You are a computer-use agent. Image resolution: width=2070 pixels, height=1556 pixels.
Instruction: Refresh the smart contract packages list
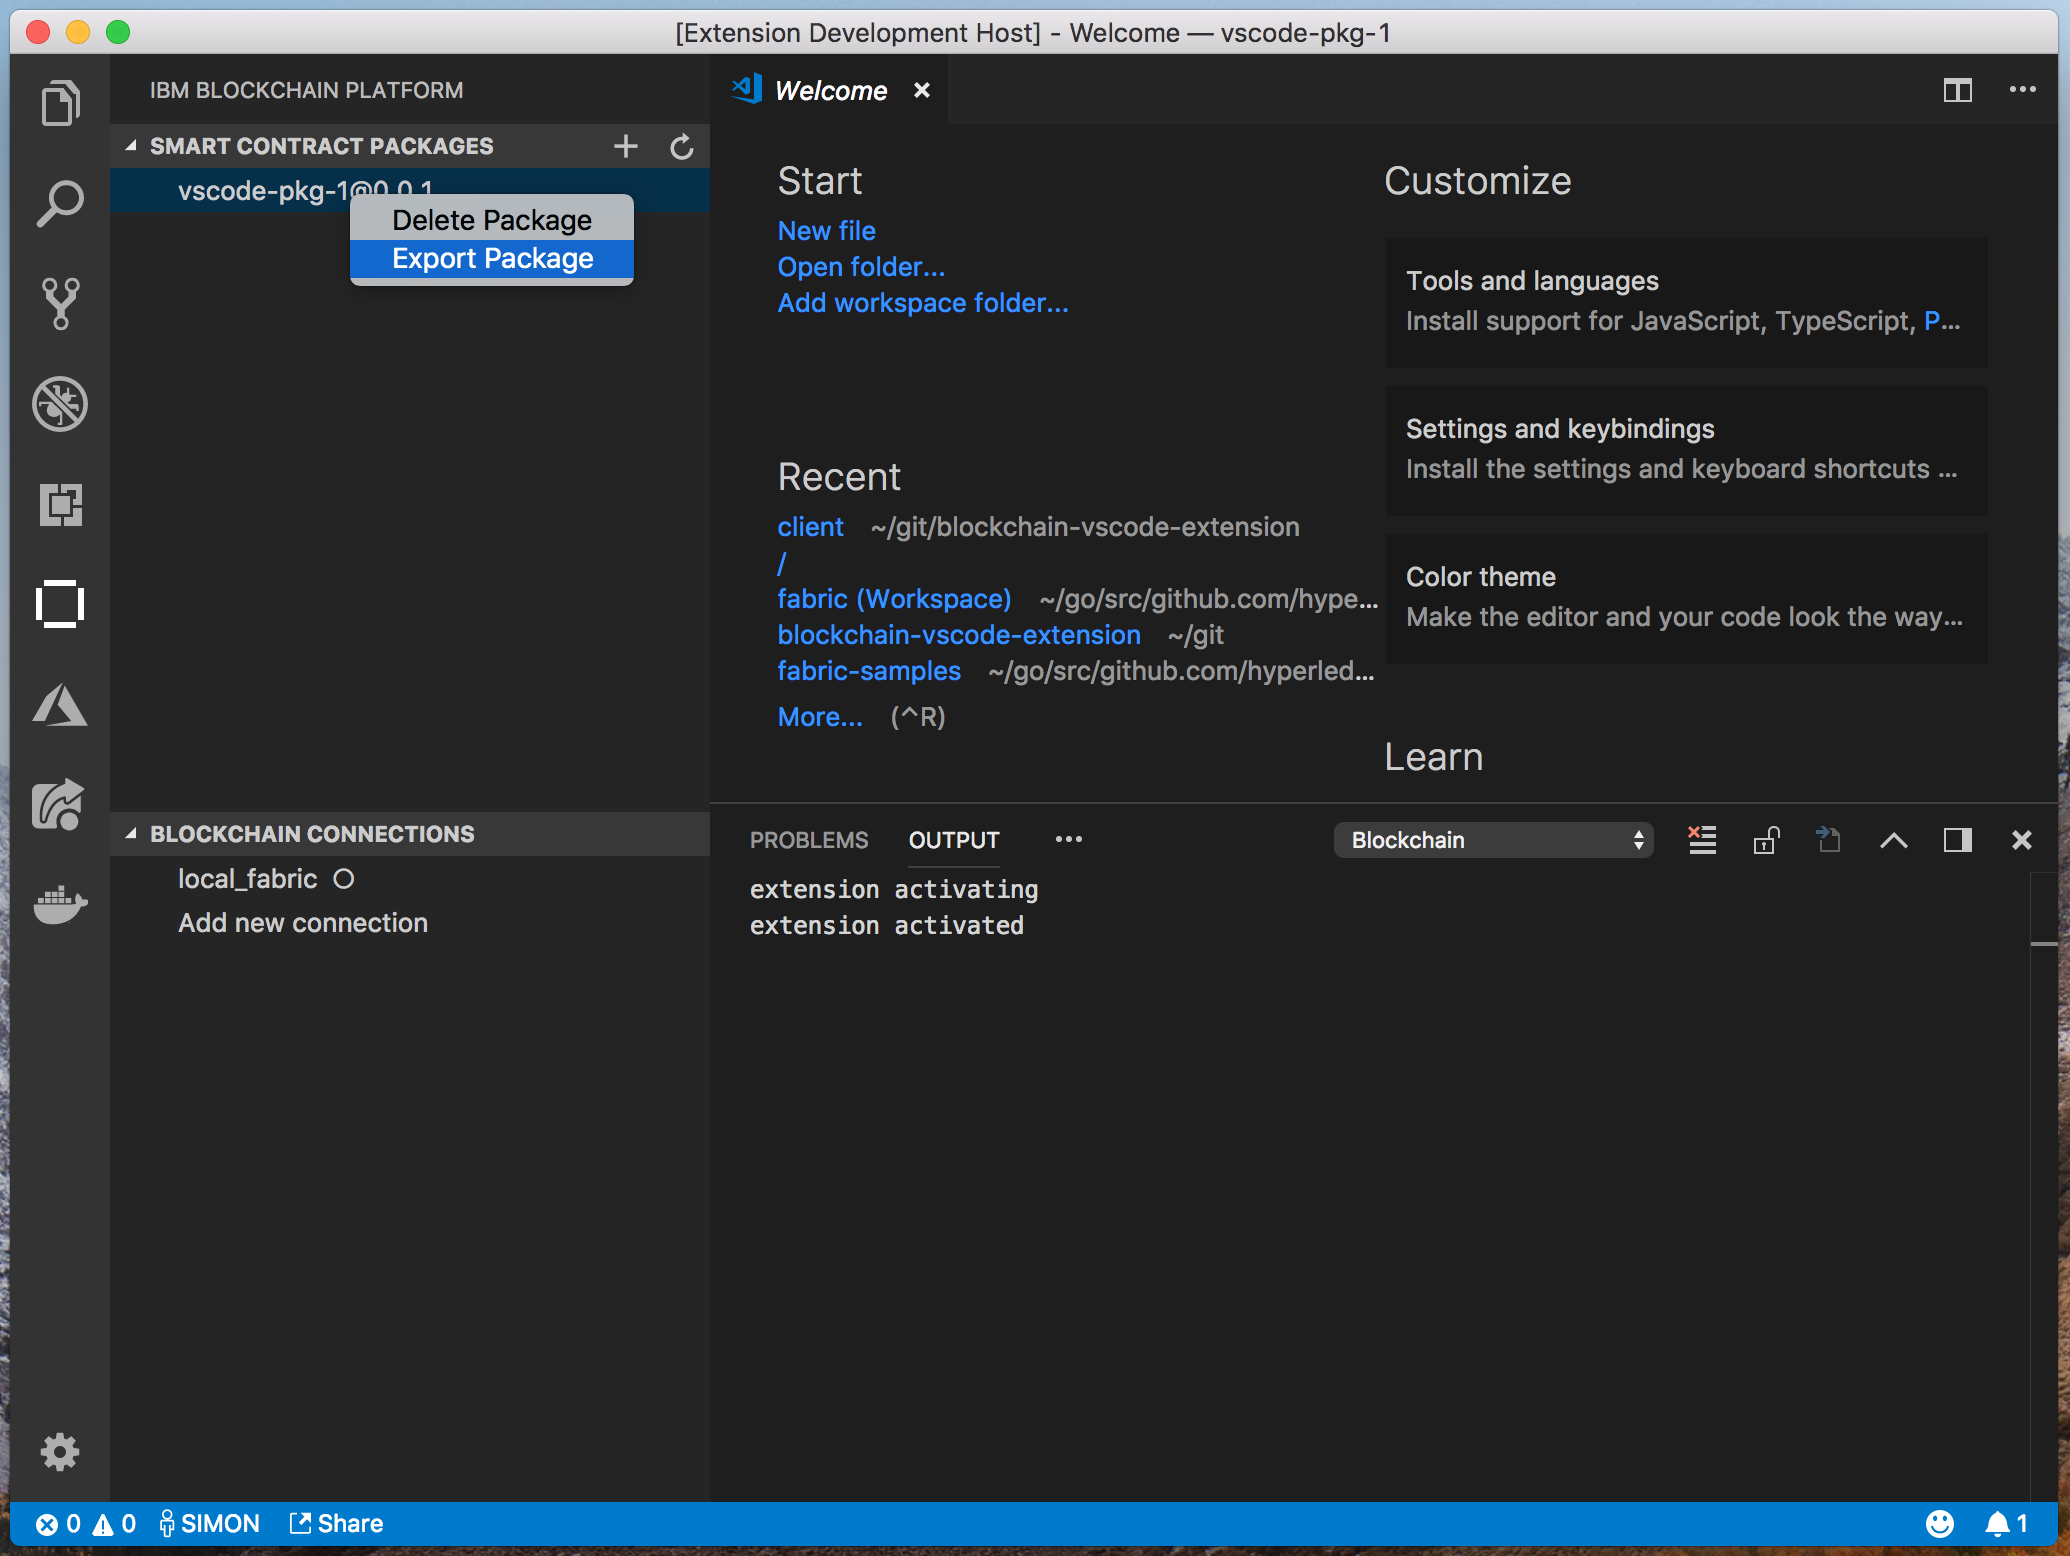click(x=682, y=146)
